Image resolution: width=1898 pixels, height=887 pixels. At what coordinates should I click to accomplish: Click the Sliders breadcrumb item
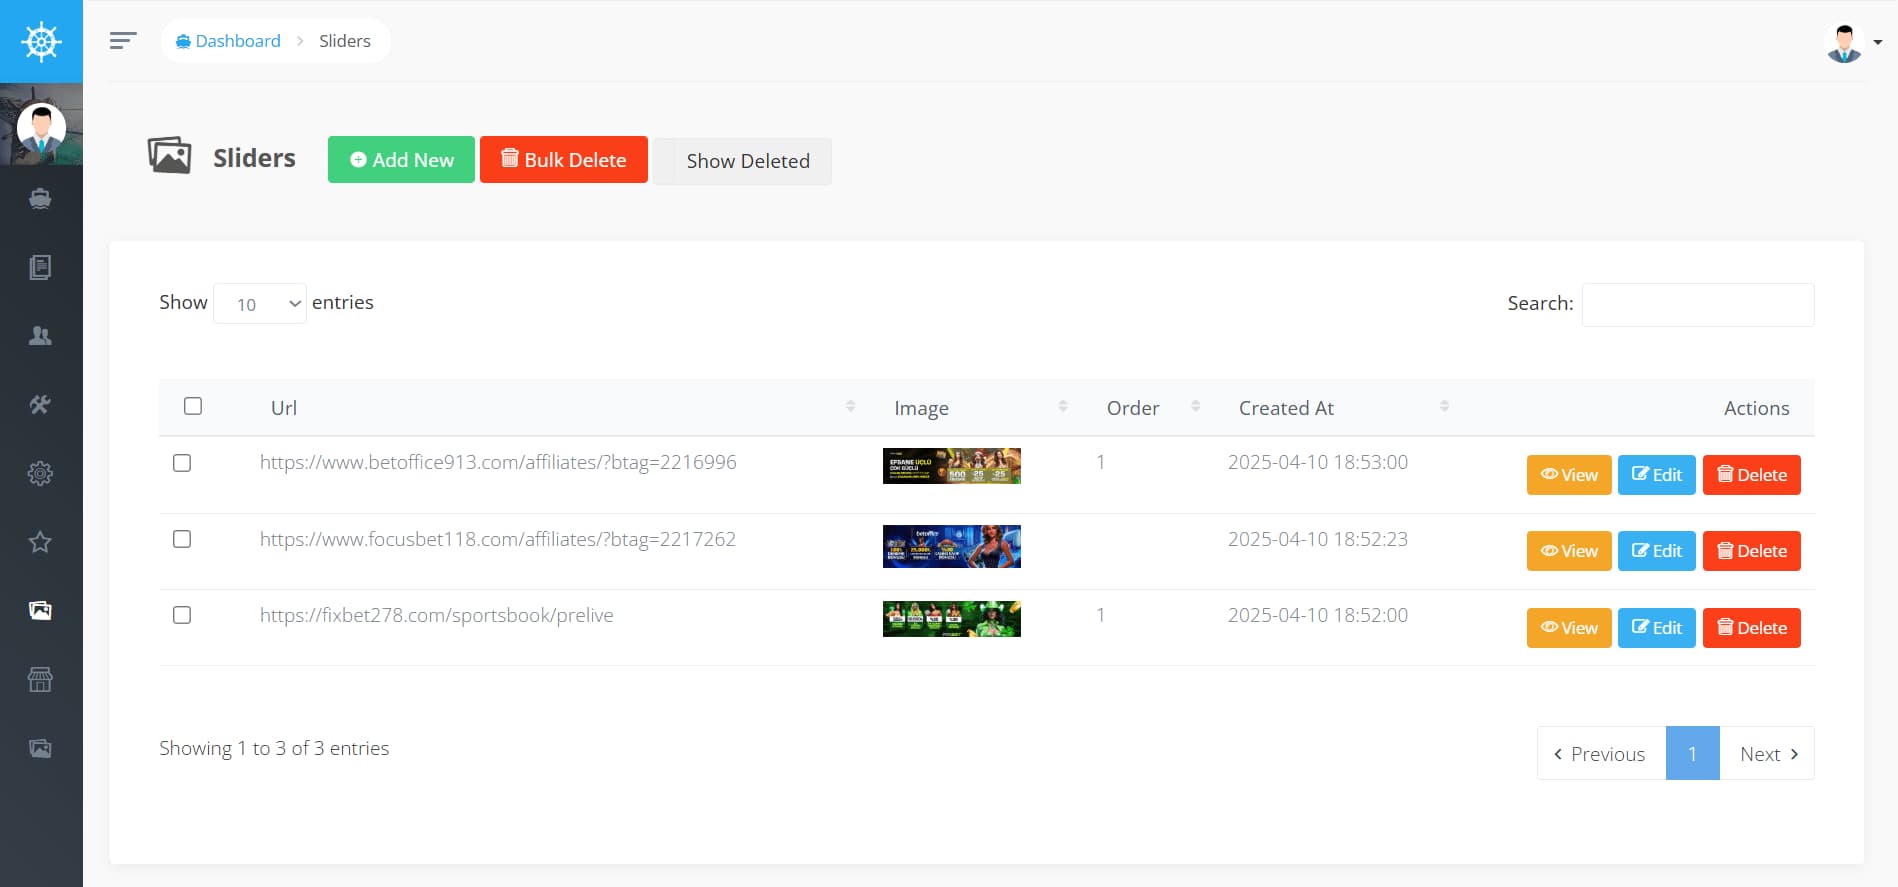[x=345, y=41]
